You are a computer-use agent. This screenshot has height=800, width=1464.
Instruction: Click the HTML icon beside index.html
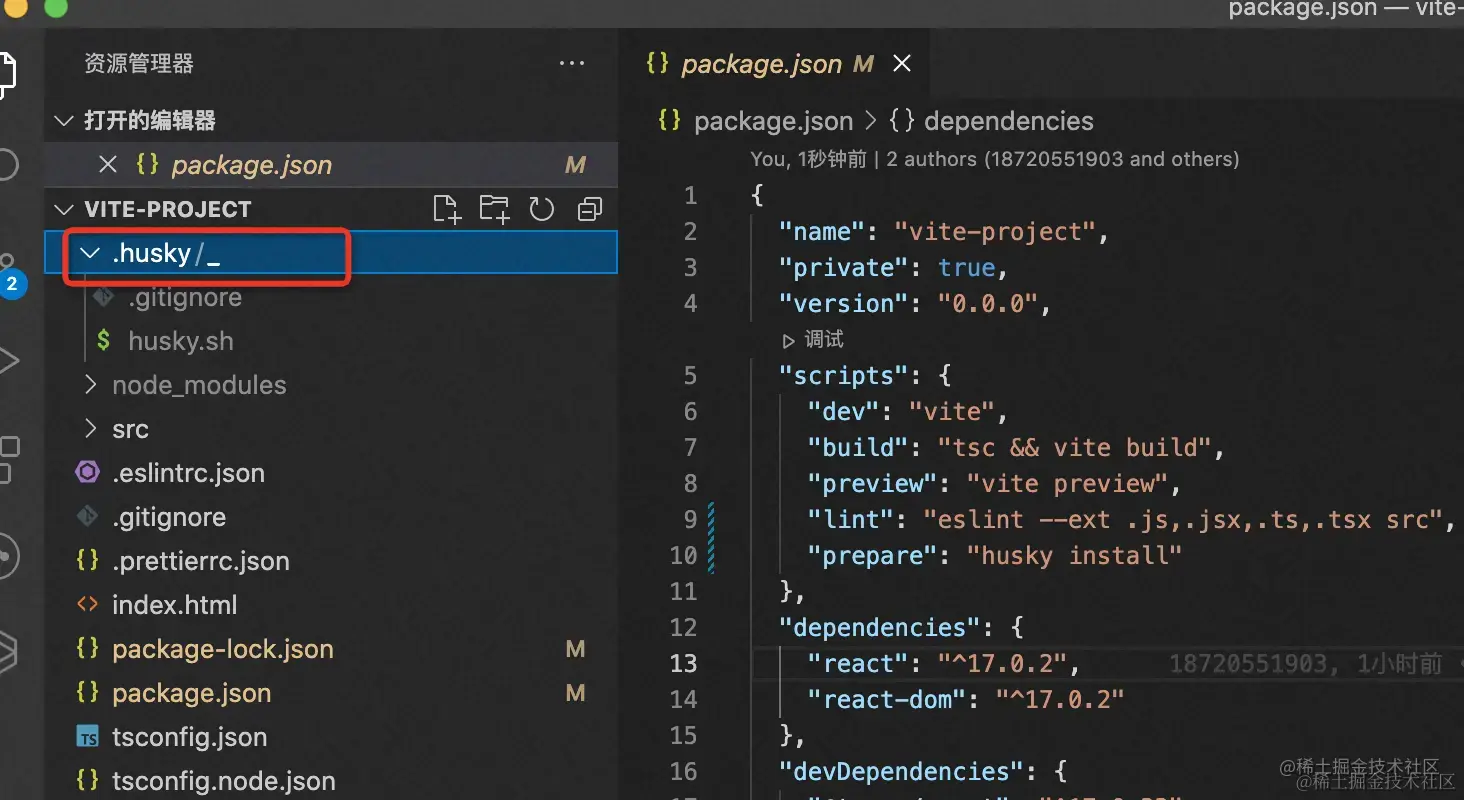point(88,605)
